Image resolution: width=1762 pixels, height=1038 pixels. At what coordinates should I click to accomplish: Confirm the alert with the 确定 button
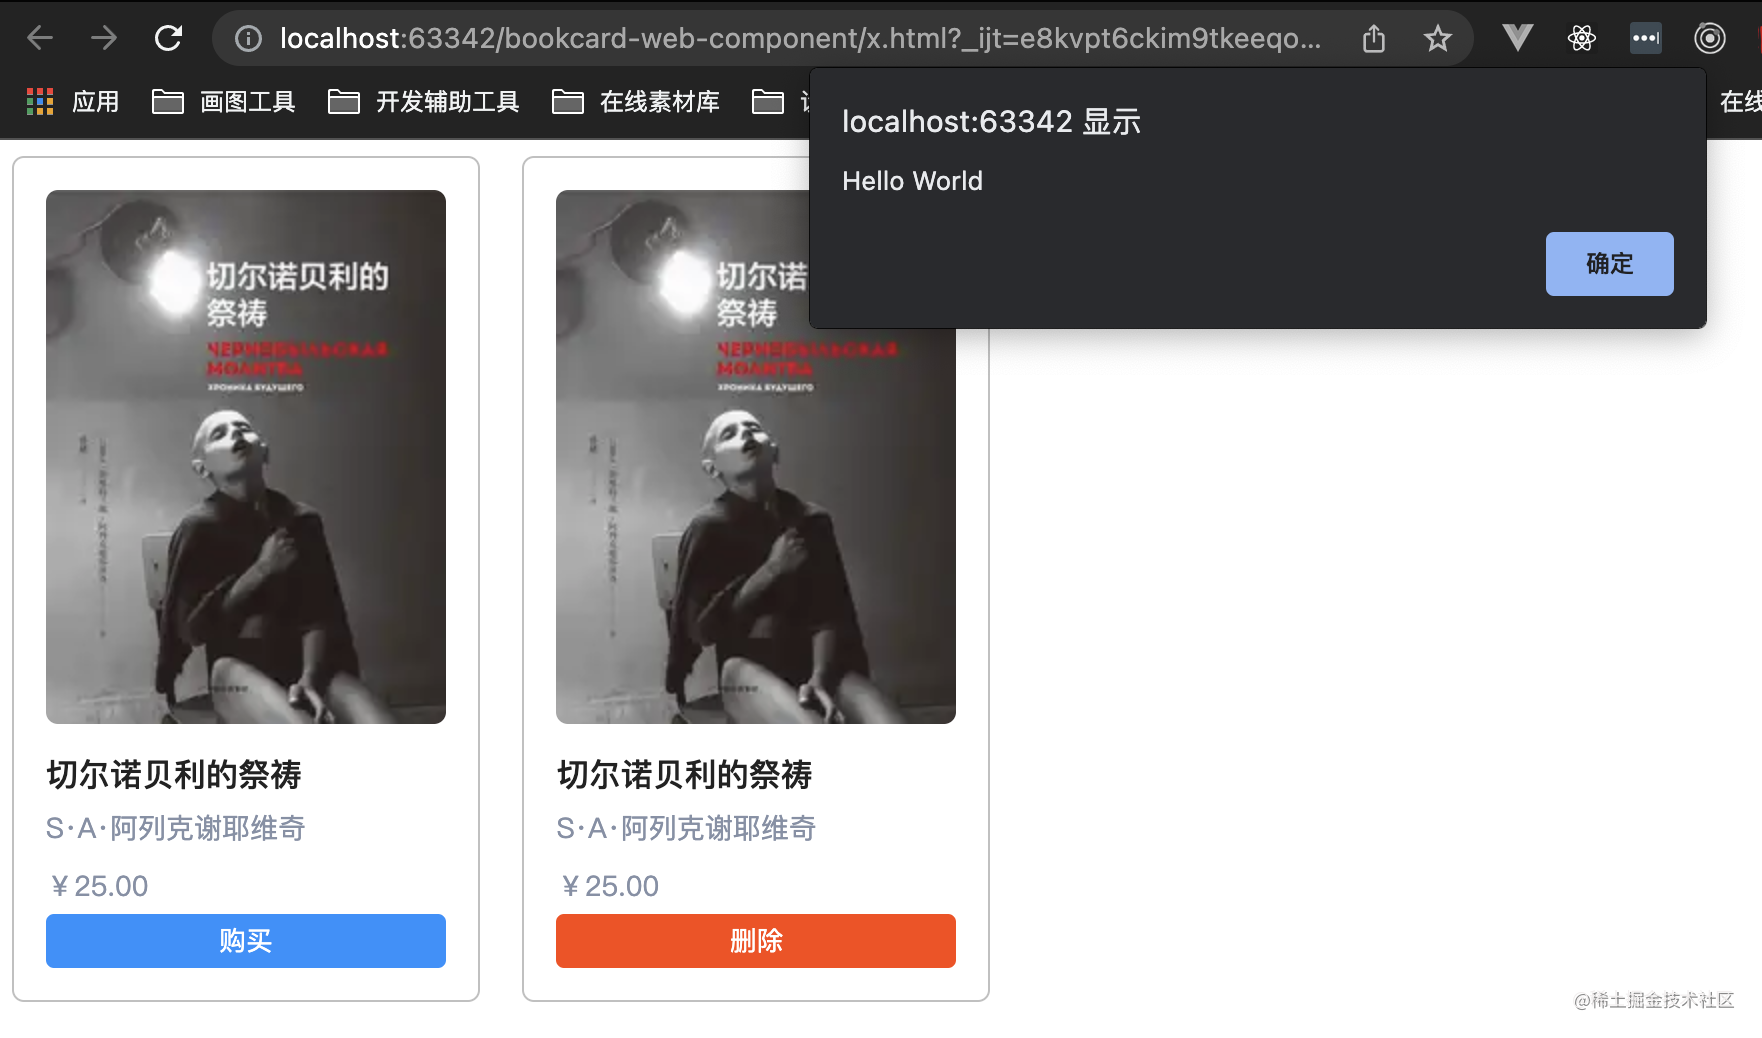click(1609, 263)
